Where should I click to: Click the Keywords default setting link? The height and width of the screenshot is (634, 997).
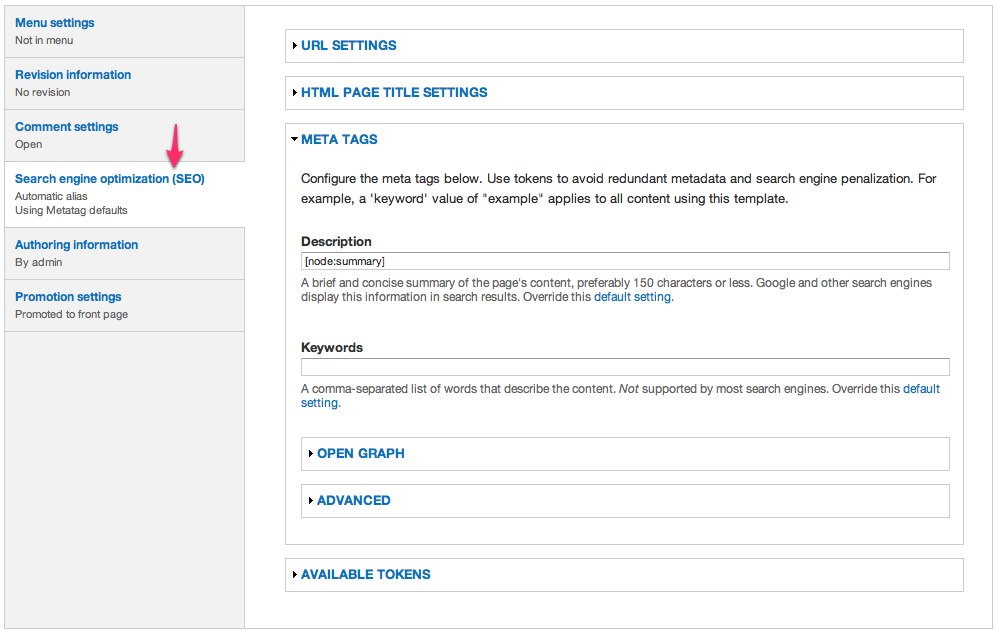tap(920, 388)
